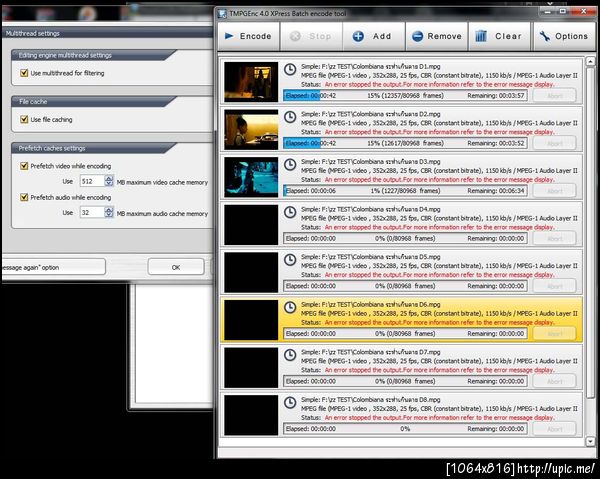Image resolution: width=600 pixels, height=479 pixels.
Task: Click the clock icon for D3.mpg job
Action: pos(290,165)
